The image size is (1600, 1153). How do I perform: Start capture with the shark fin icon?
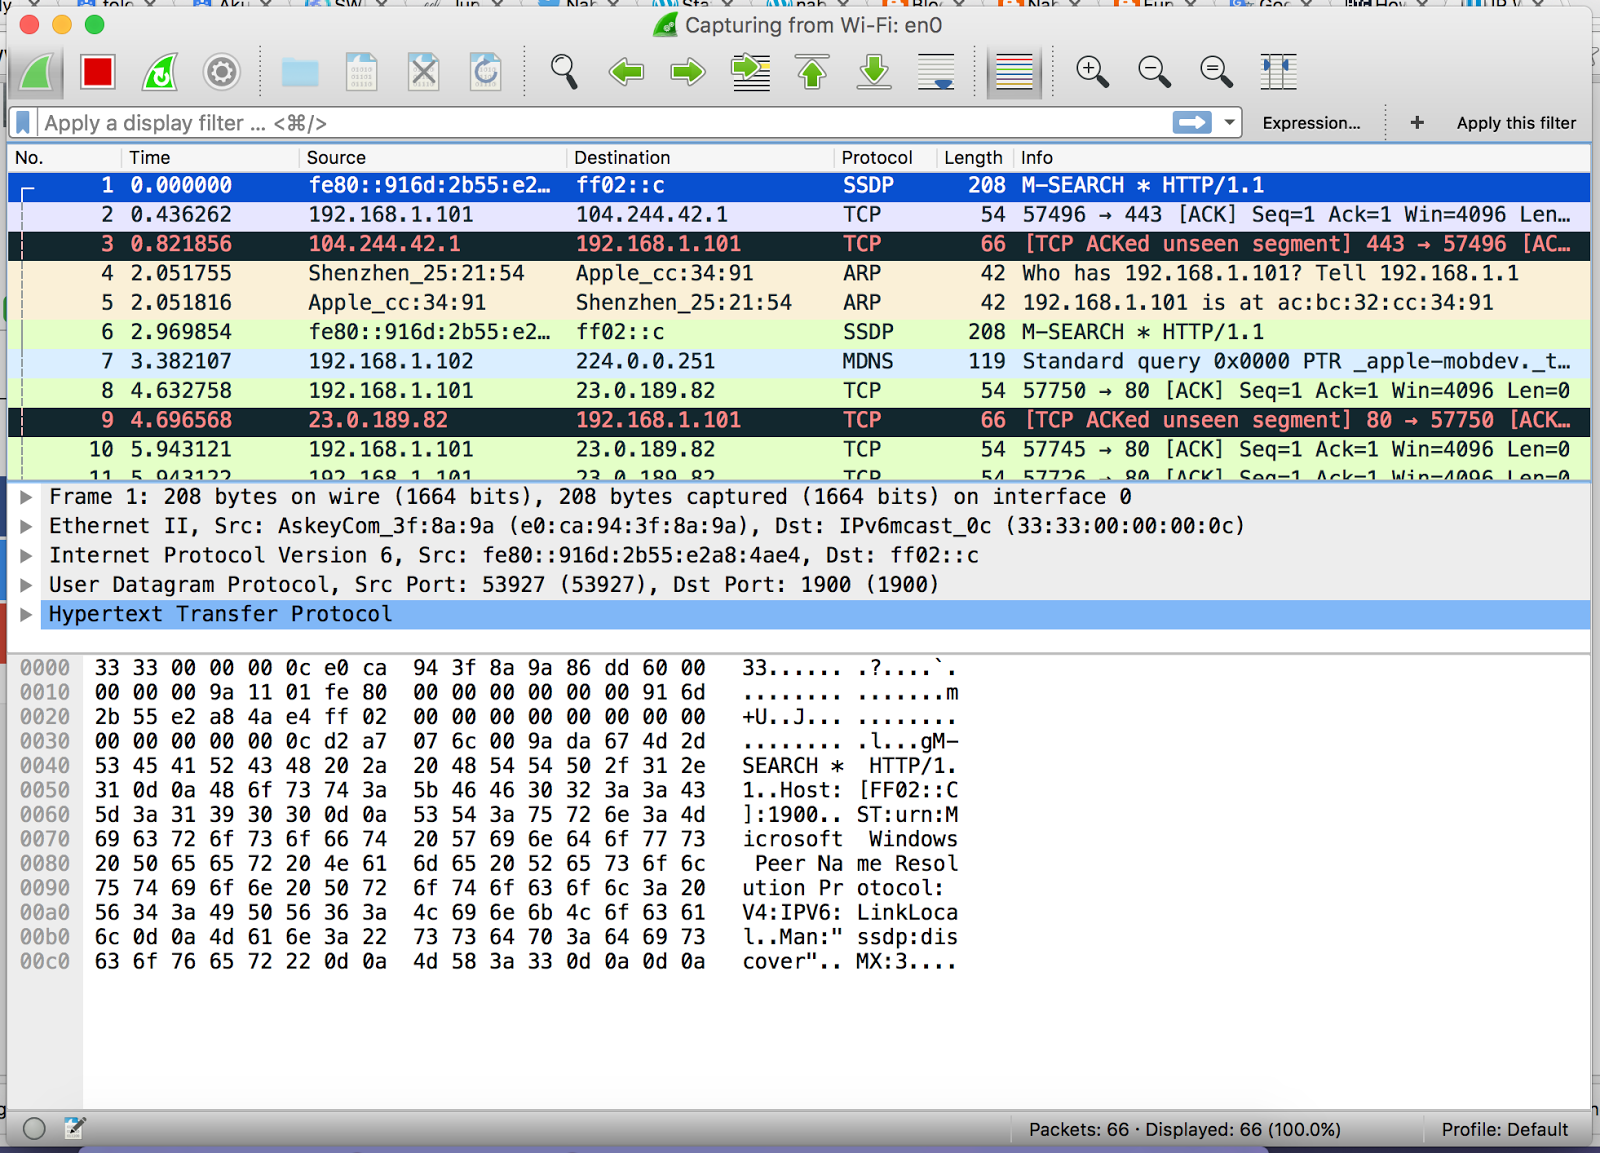[x=37, y=72]
